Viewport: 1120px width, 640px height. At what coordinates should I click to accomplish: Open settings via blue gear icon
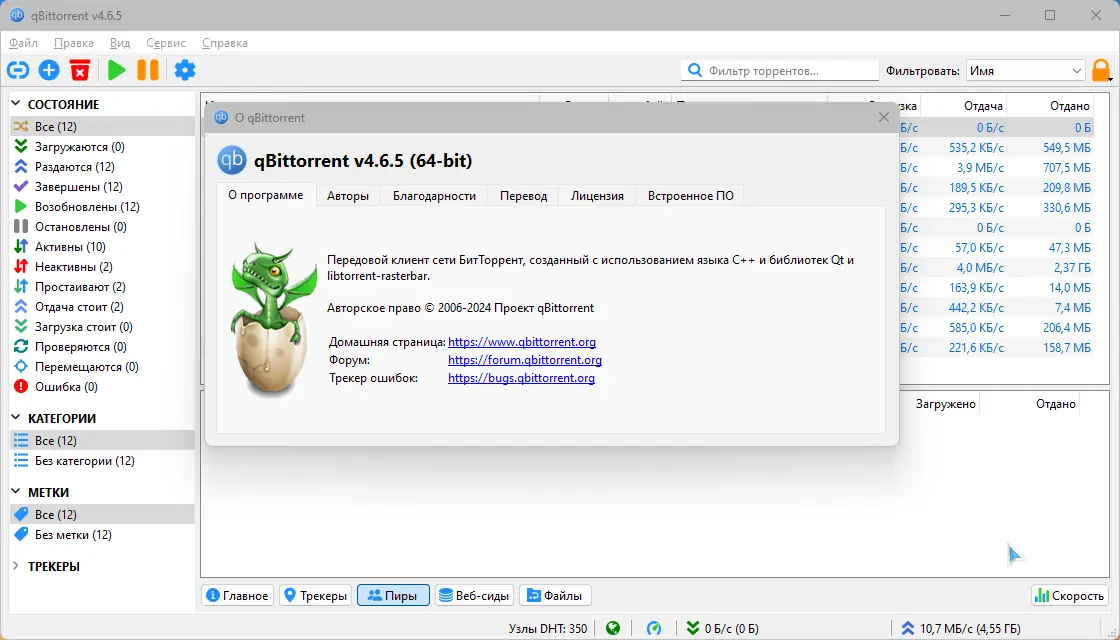(x=185, y=70)
